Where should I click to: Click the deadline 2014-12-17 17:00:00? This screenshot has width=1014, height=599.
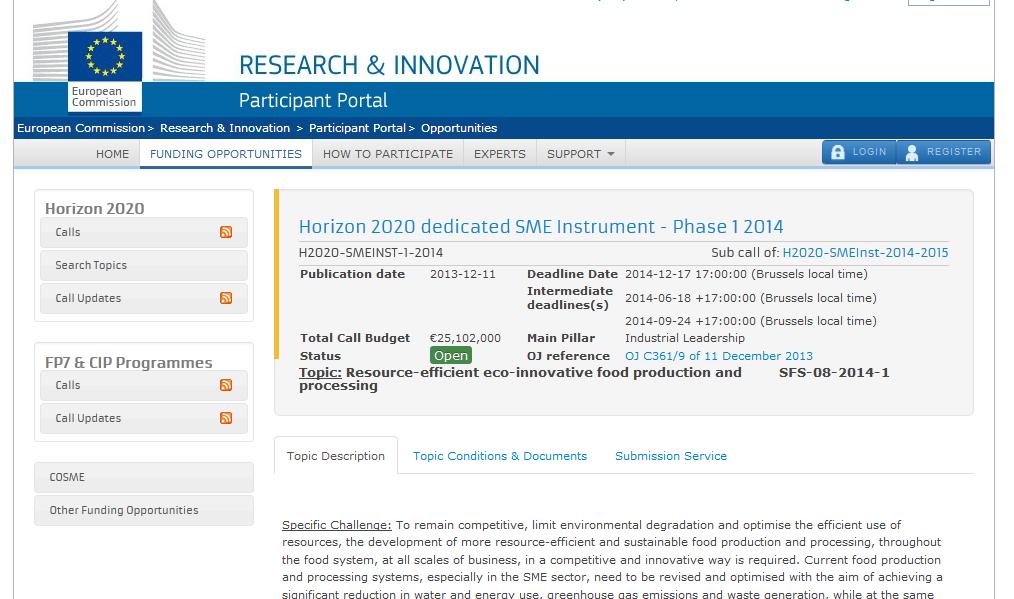pyautogui.click(x=746, y=274)
